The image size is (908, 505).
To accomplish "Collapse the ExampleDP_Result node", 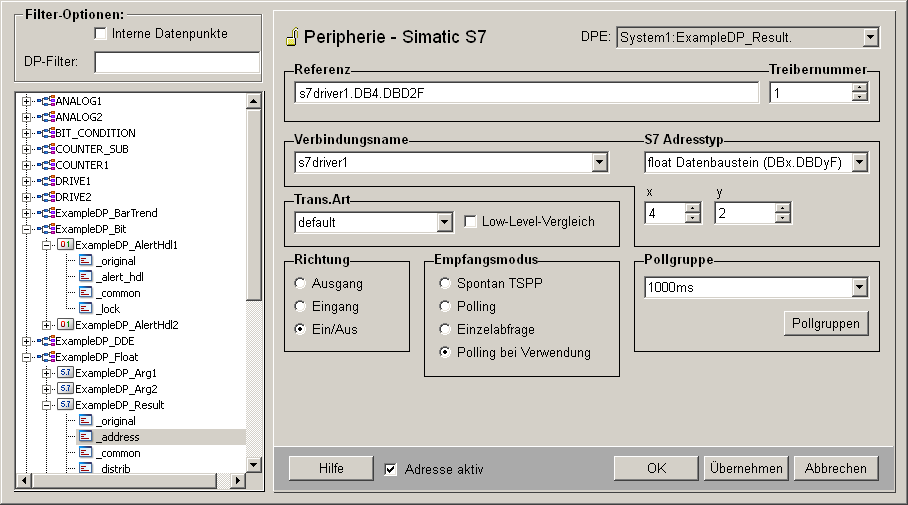I will coord(46,405).
